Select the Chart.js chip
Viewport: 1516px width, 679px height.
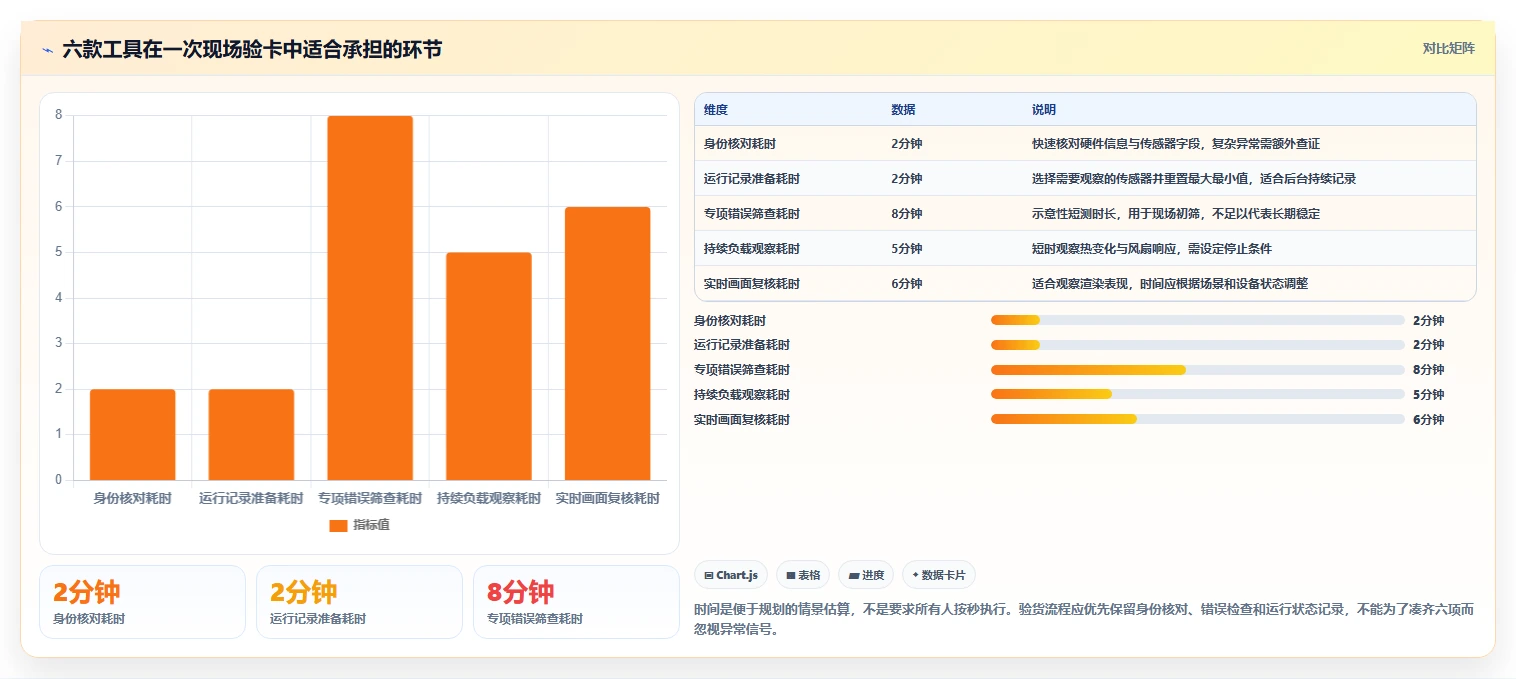731,575
